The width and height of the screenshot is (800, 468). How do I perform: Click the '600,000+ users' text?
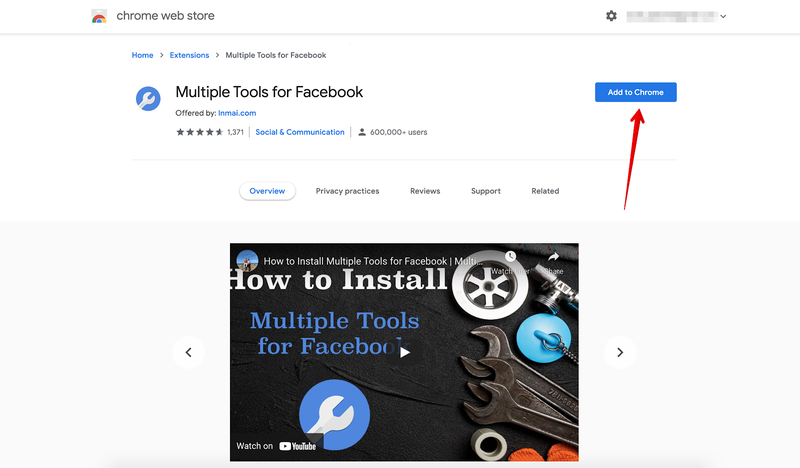pos(398,132)
